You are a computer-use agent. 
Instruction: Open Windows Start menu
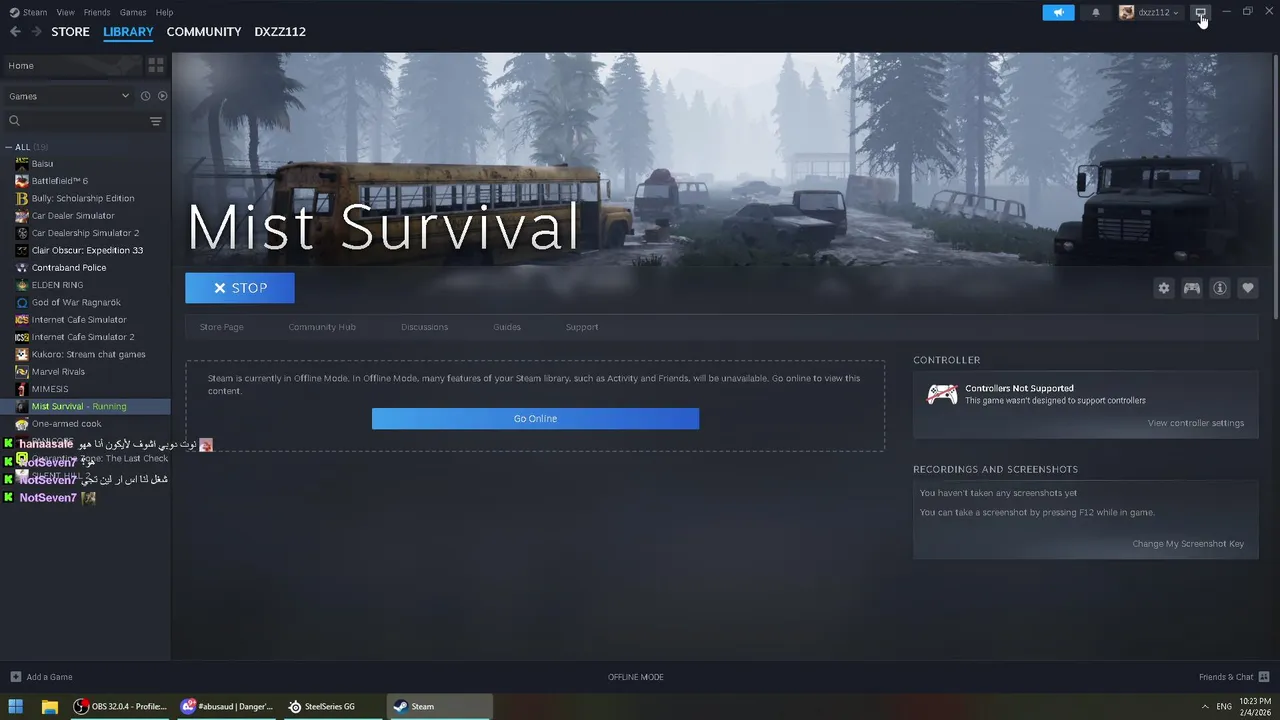16,706
